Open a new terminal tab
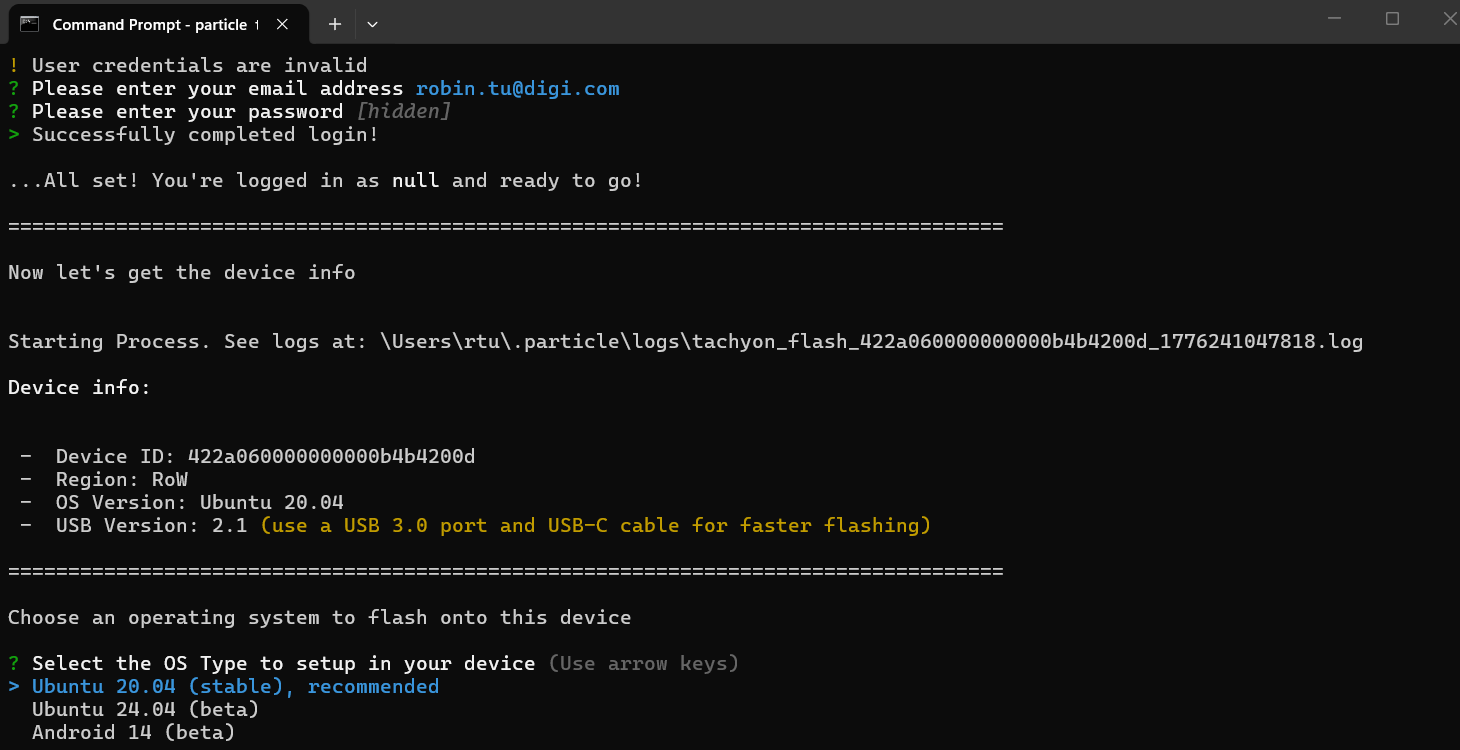Screen dimensions: 1460x750 point(335,24)
